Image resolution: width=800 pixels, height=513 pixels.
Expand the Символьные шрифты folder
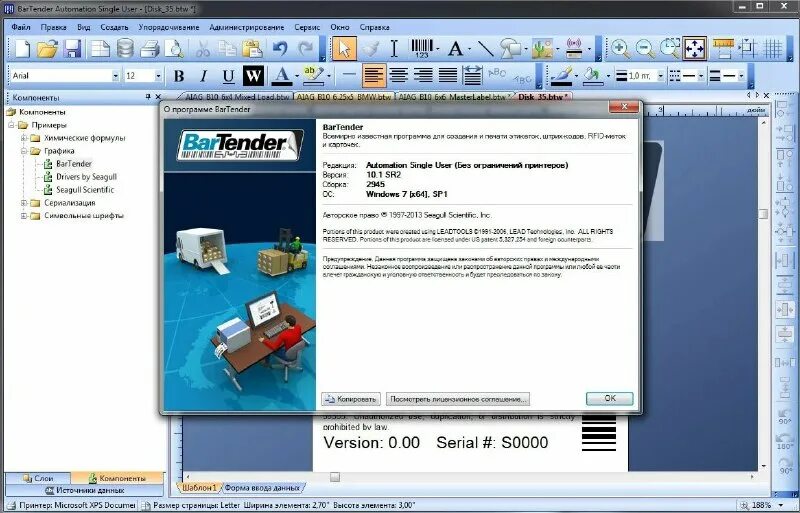click(x=23, y=216)
